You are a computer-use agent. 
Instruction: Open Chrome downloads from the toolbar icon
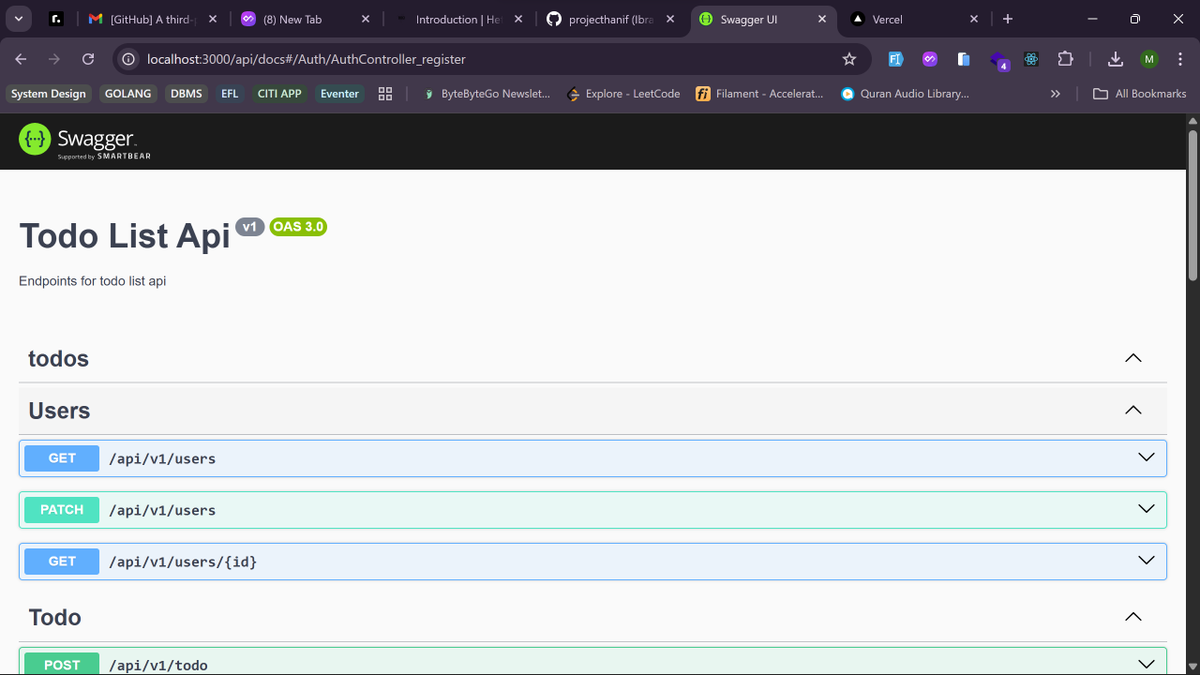1114,59
